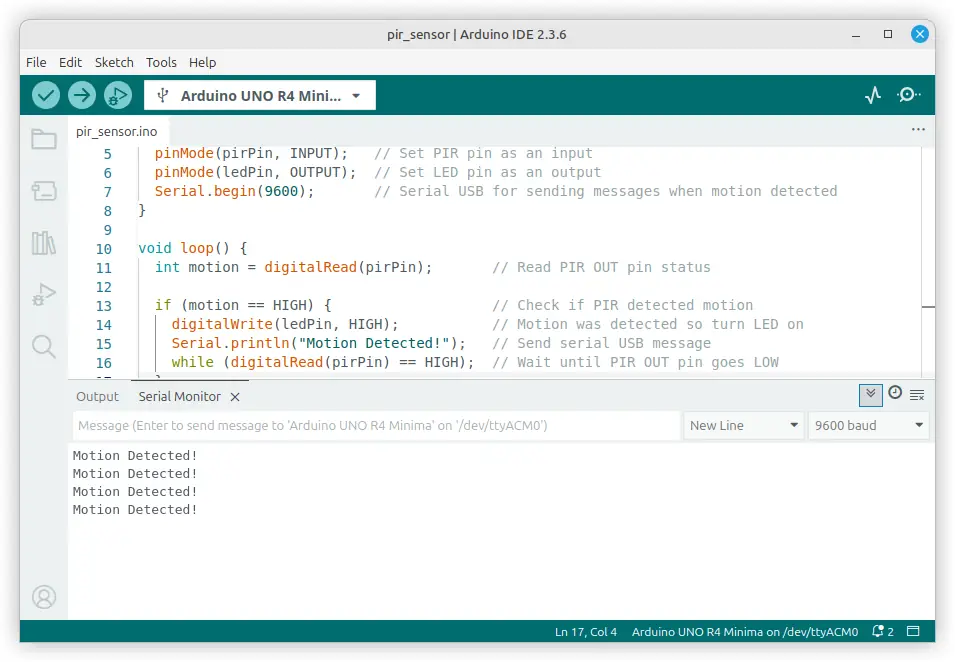Open the Sketchbook folder sidebar icon
The image size is (955, 662).
point(43,140)
